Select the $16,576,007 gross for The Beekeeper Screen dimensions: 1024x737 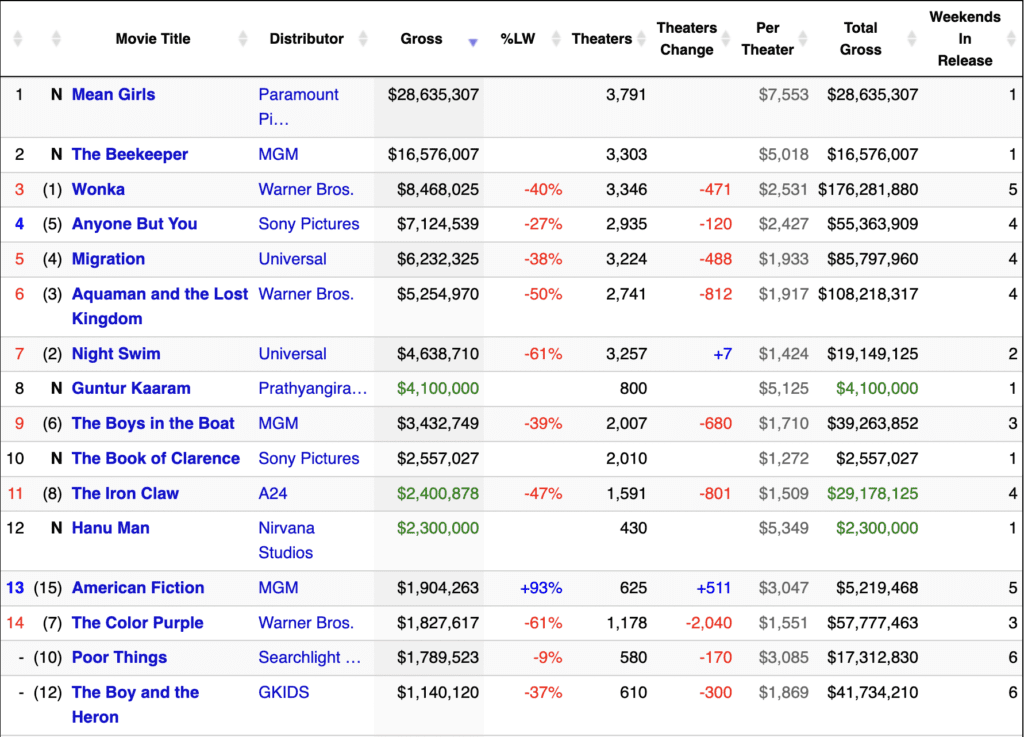(433, 155)
